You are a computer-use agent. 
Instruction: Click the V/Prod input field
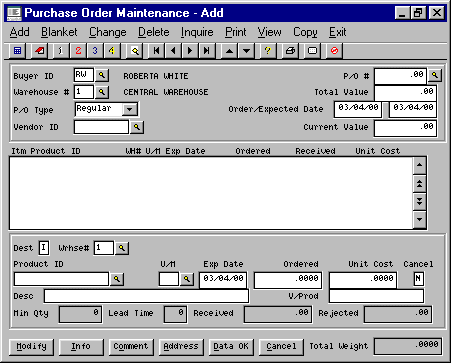[x=377, y=296]
